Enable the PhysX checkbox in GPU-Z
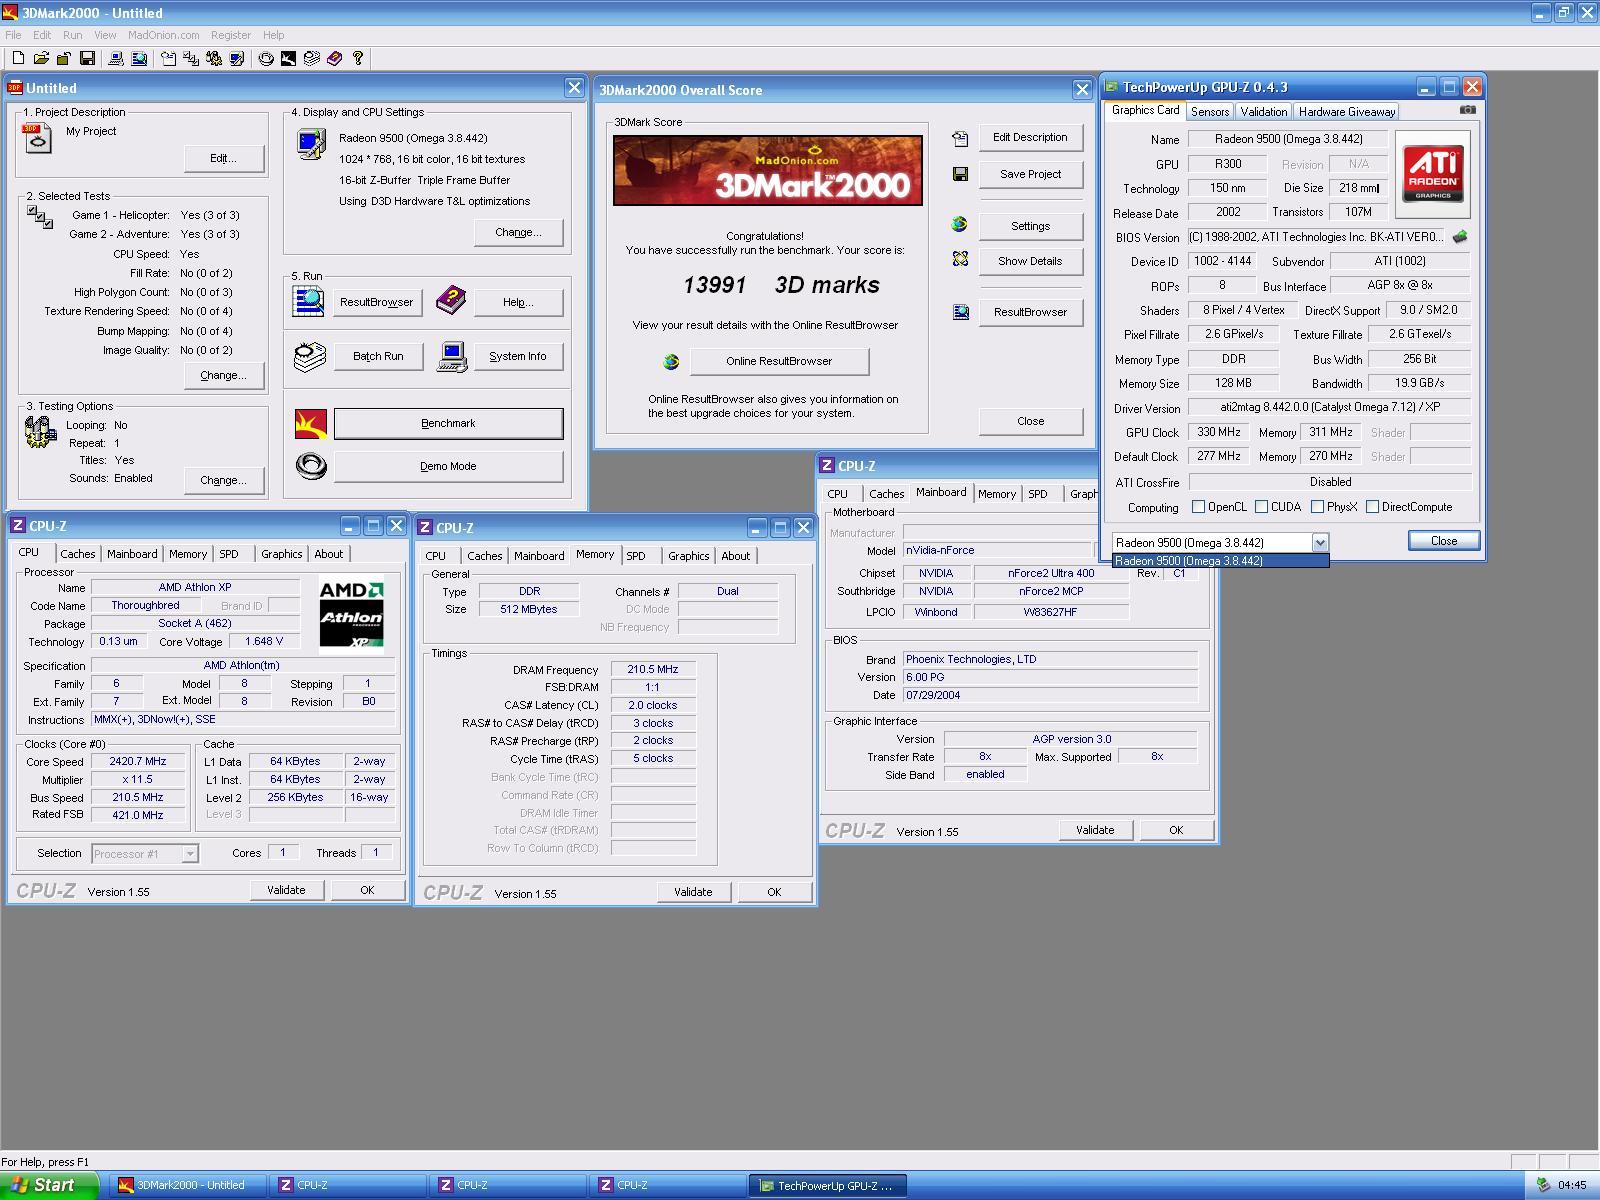The width and height of the screenshot is (1600, 1200). point(1318,507)
